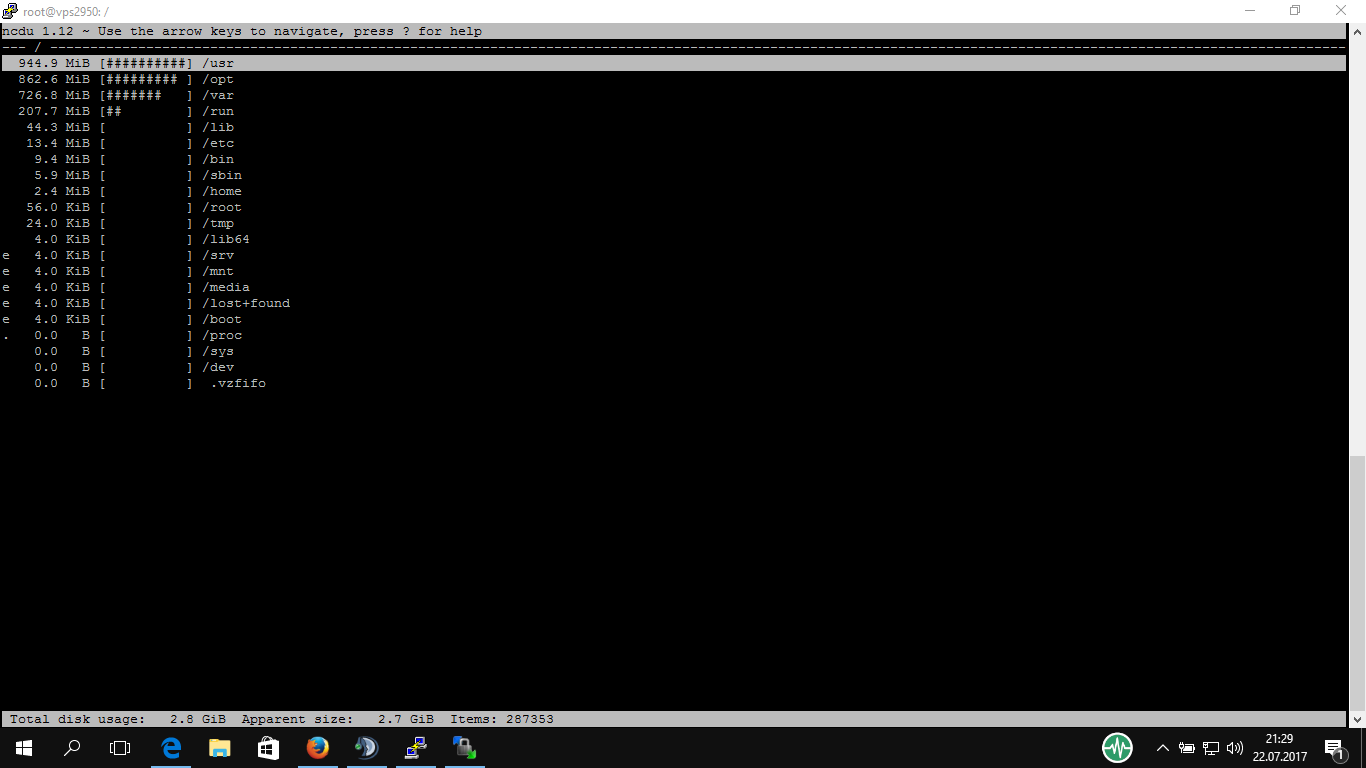Open File Explorer from the taskbar
The width and height of the screenshot is (1366, 768).
(x=220, y=747)
